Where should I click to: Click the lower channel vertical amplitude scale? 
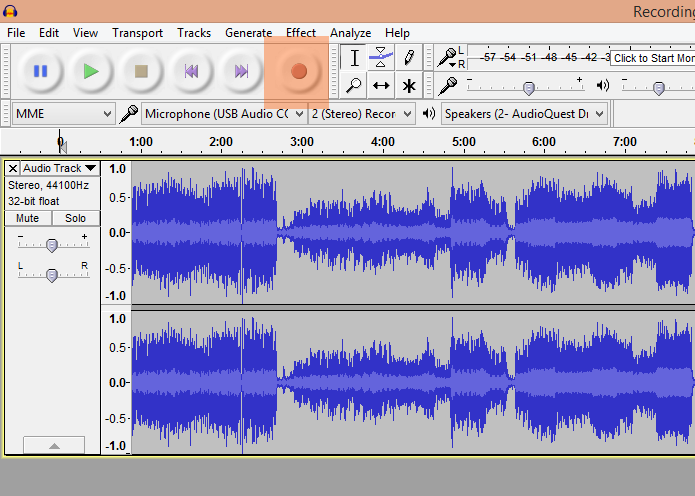point(117,383)
